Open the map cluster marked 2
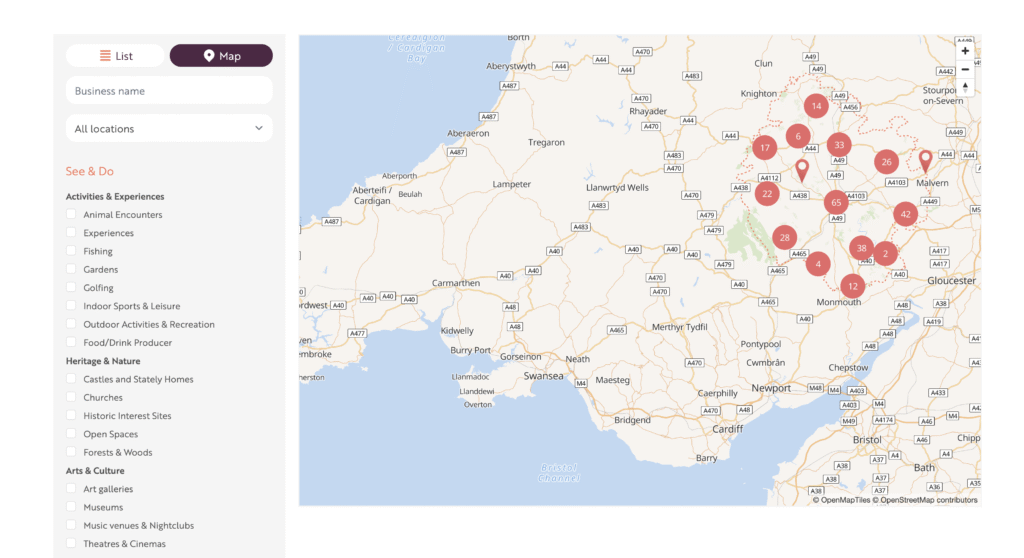The width and height of the screenshot is (1024, 558). [886, 254]
